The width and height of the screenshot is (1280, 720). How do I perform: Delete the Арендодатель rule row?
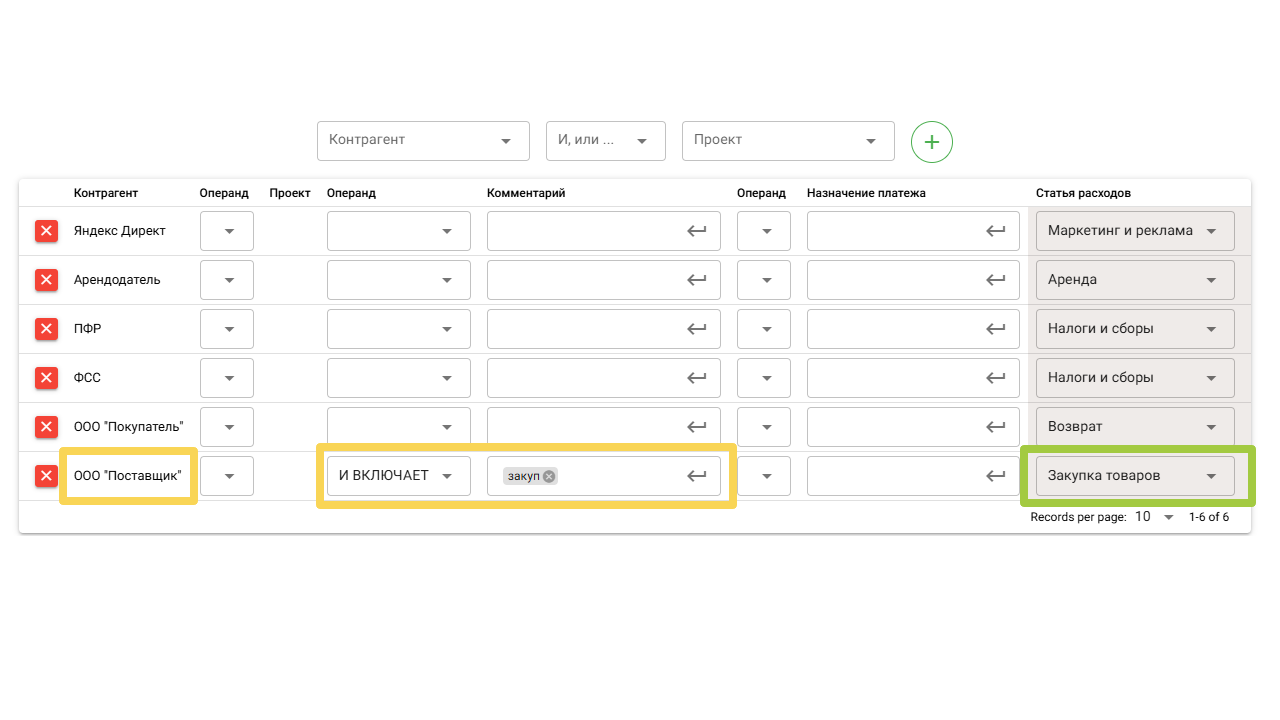pyautogui.click(x=46, y=280)
